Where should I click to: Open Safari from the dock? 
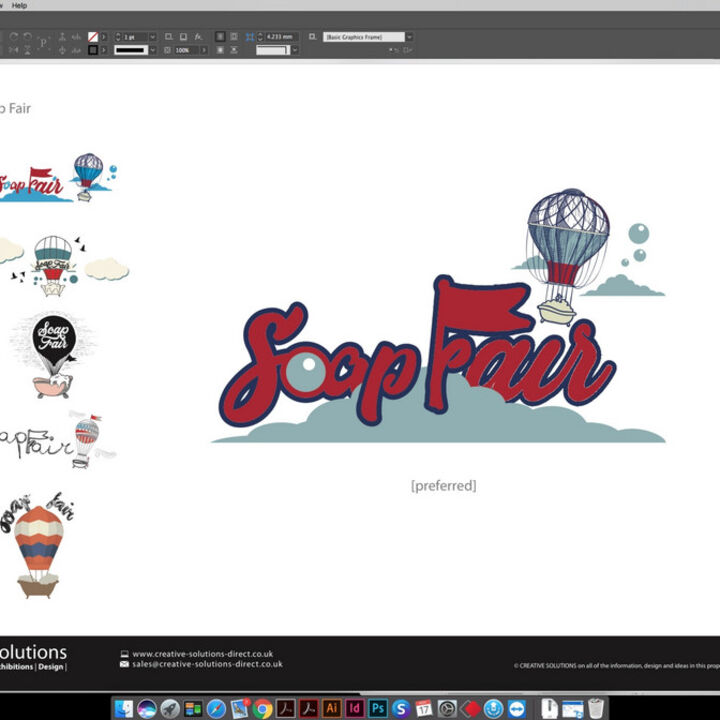point(216,709)
